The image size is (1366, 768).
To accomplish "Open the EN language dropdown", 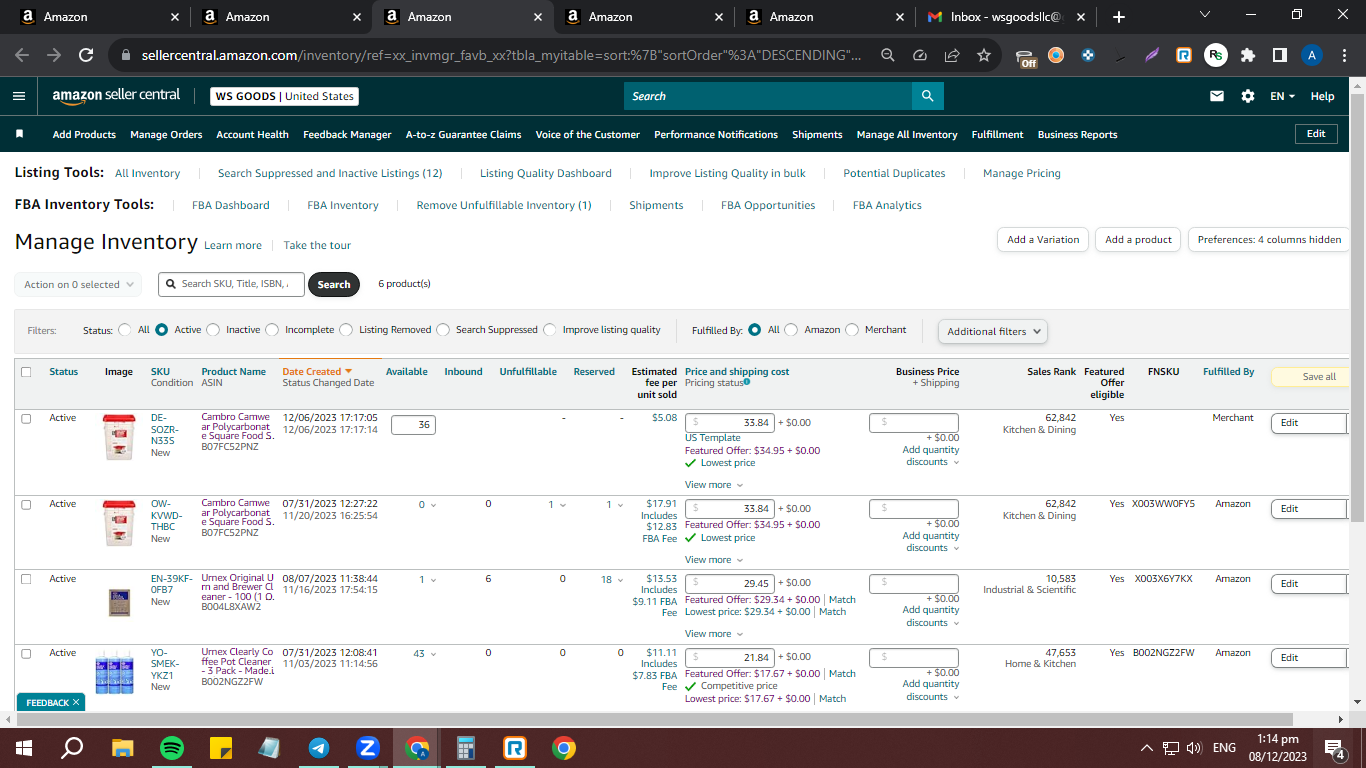I will [1282, 96].
